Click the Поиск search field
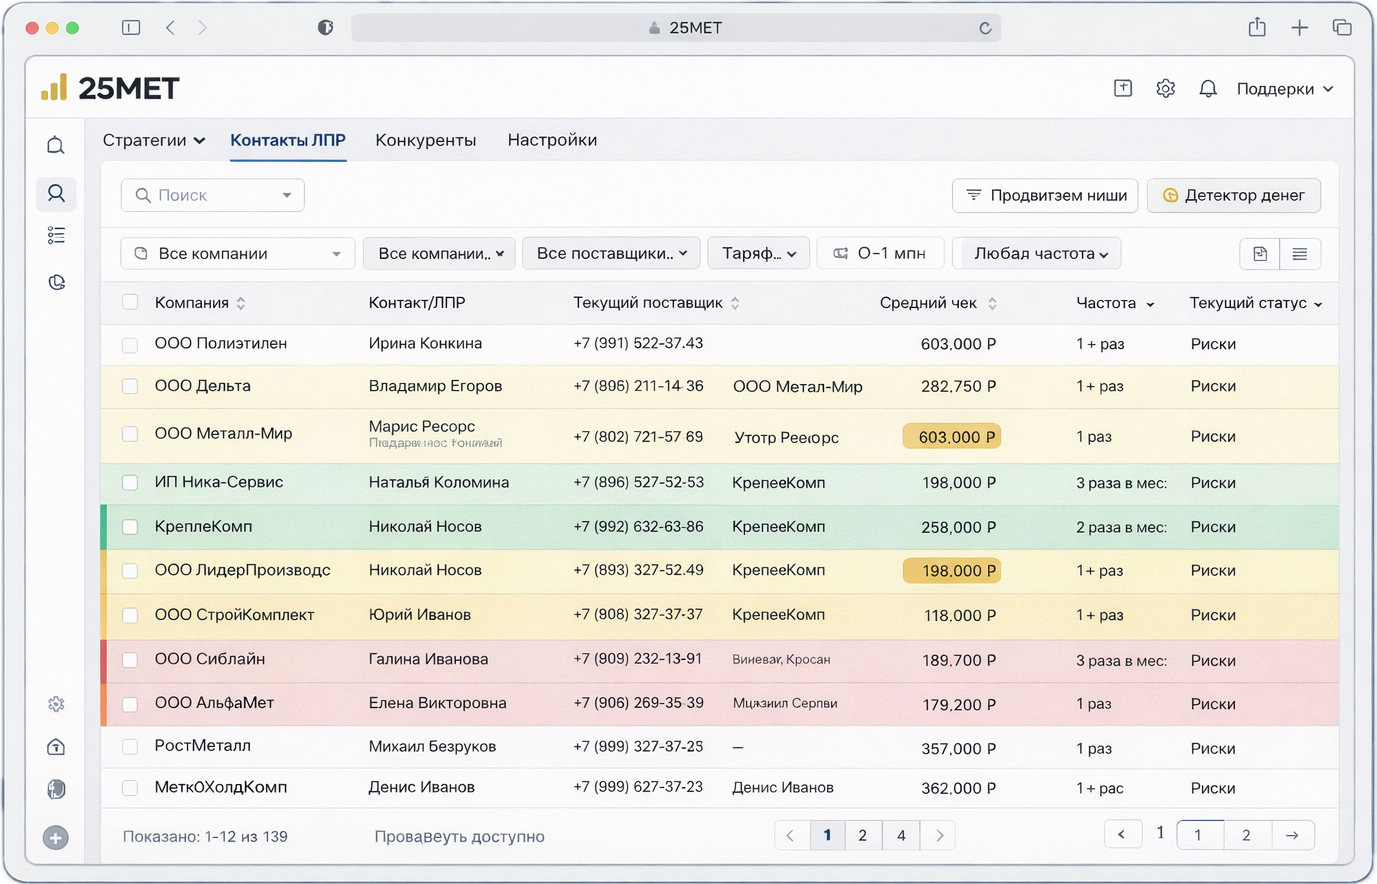The height and width of the screenshot is (884, 1377). coord(212,195)
